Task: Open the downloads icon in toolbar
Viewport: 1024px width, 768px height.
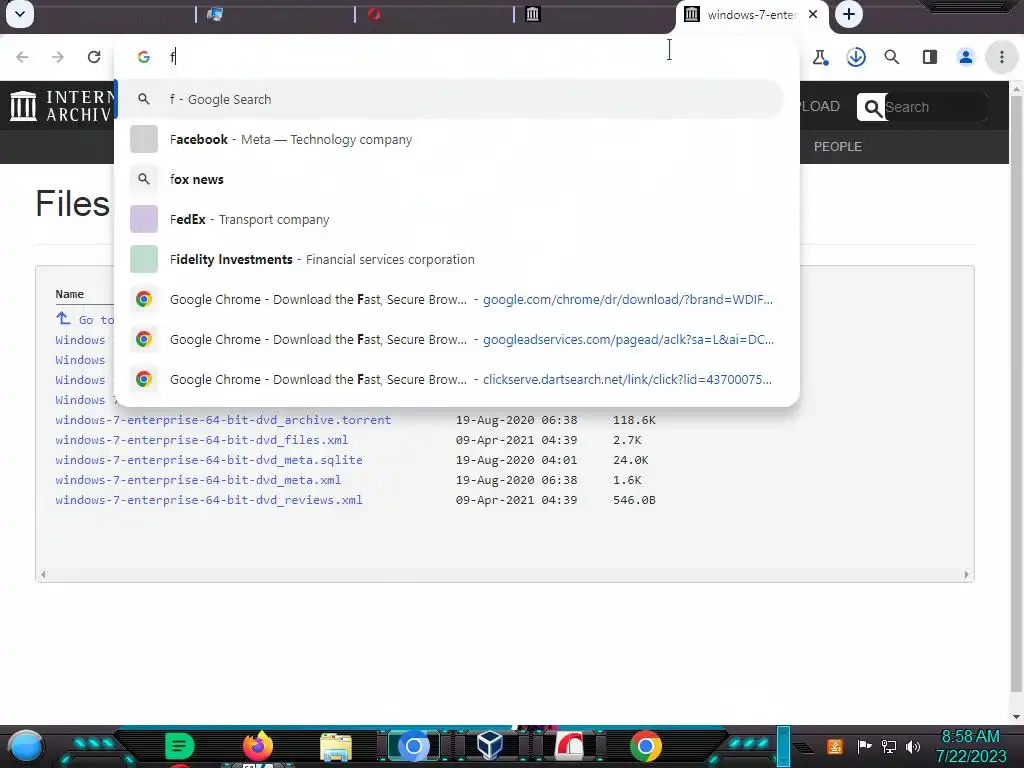Action: (x=856, y=57)
